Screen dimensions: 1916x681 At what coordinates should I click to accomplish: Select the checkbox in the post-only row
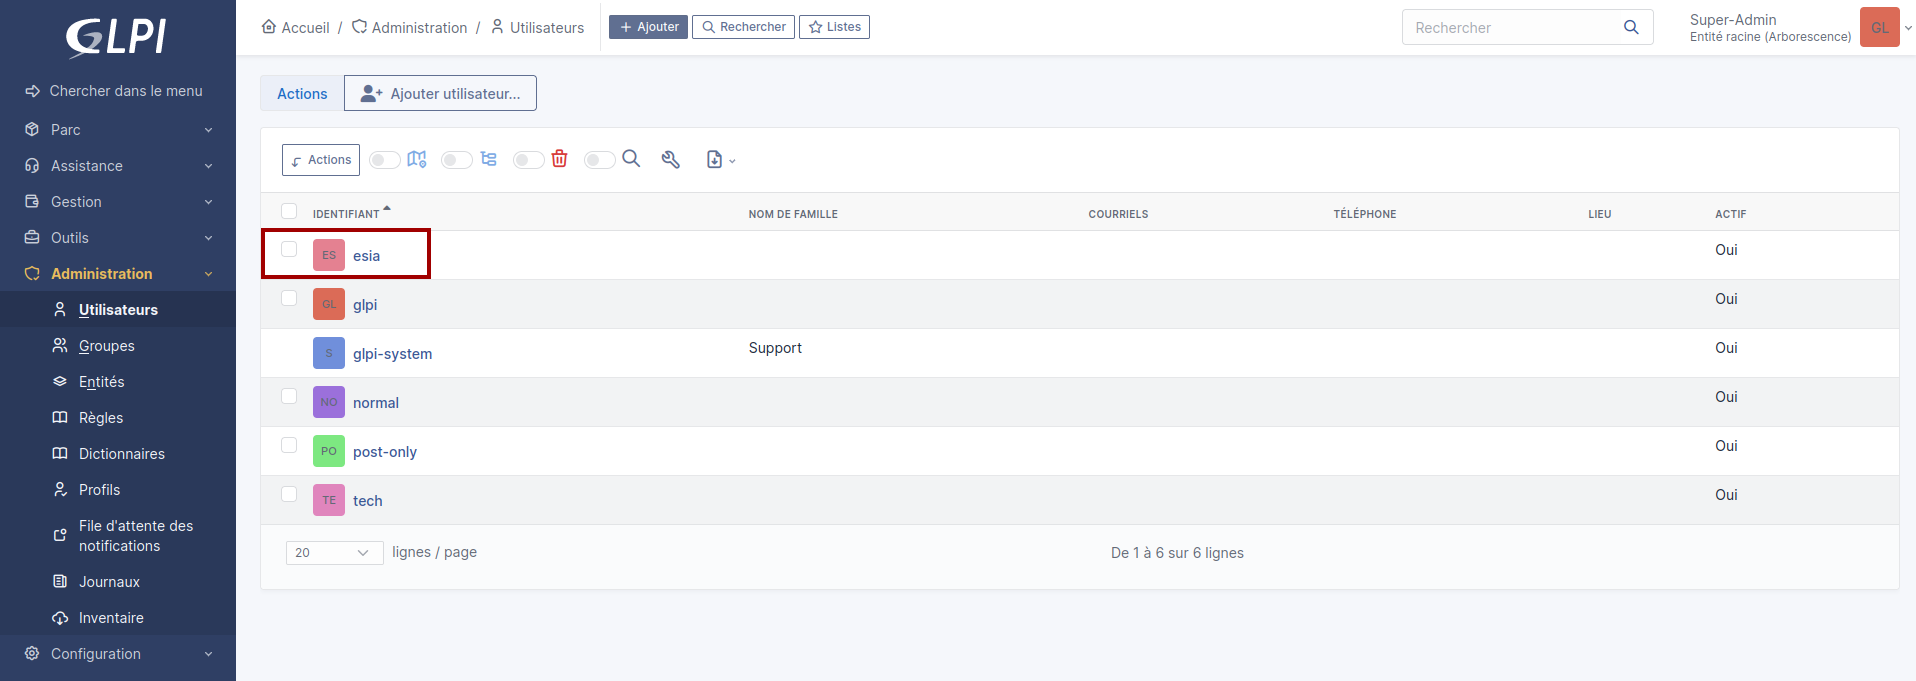289,445
